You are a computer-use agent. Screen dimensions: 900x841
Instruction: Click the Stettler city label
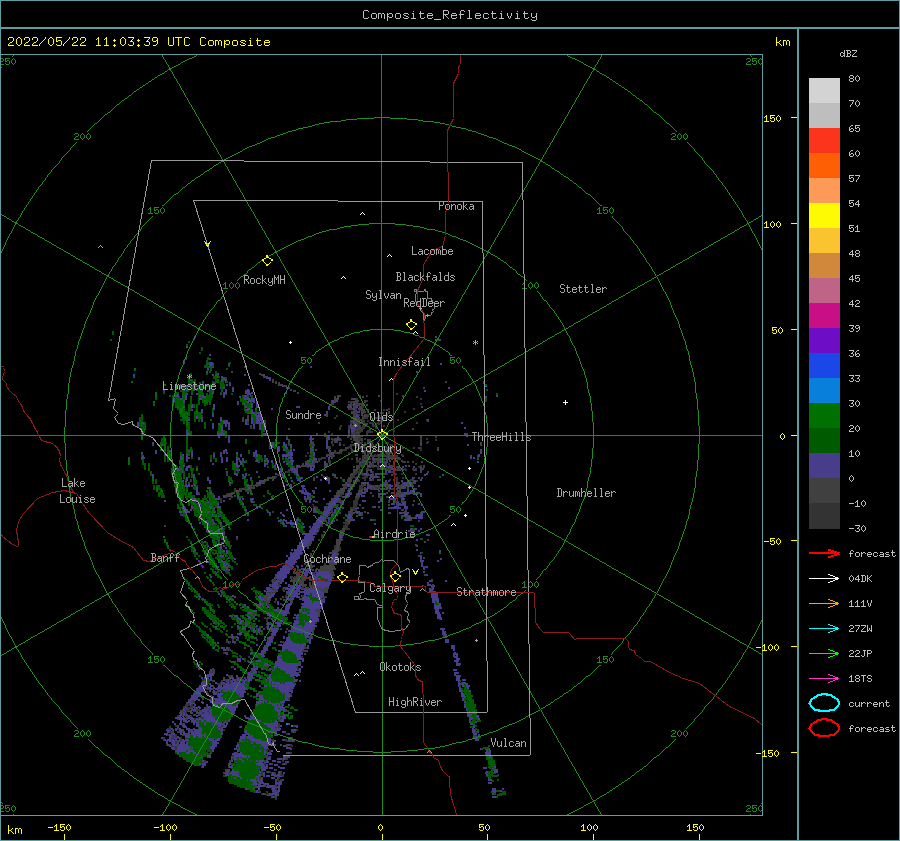[583, 289]
